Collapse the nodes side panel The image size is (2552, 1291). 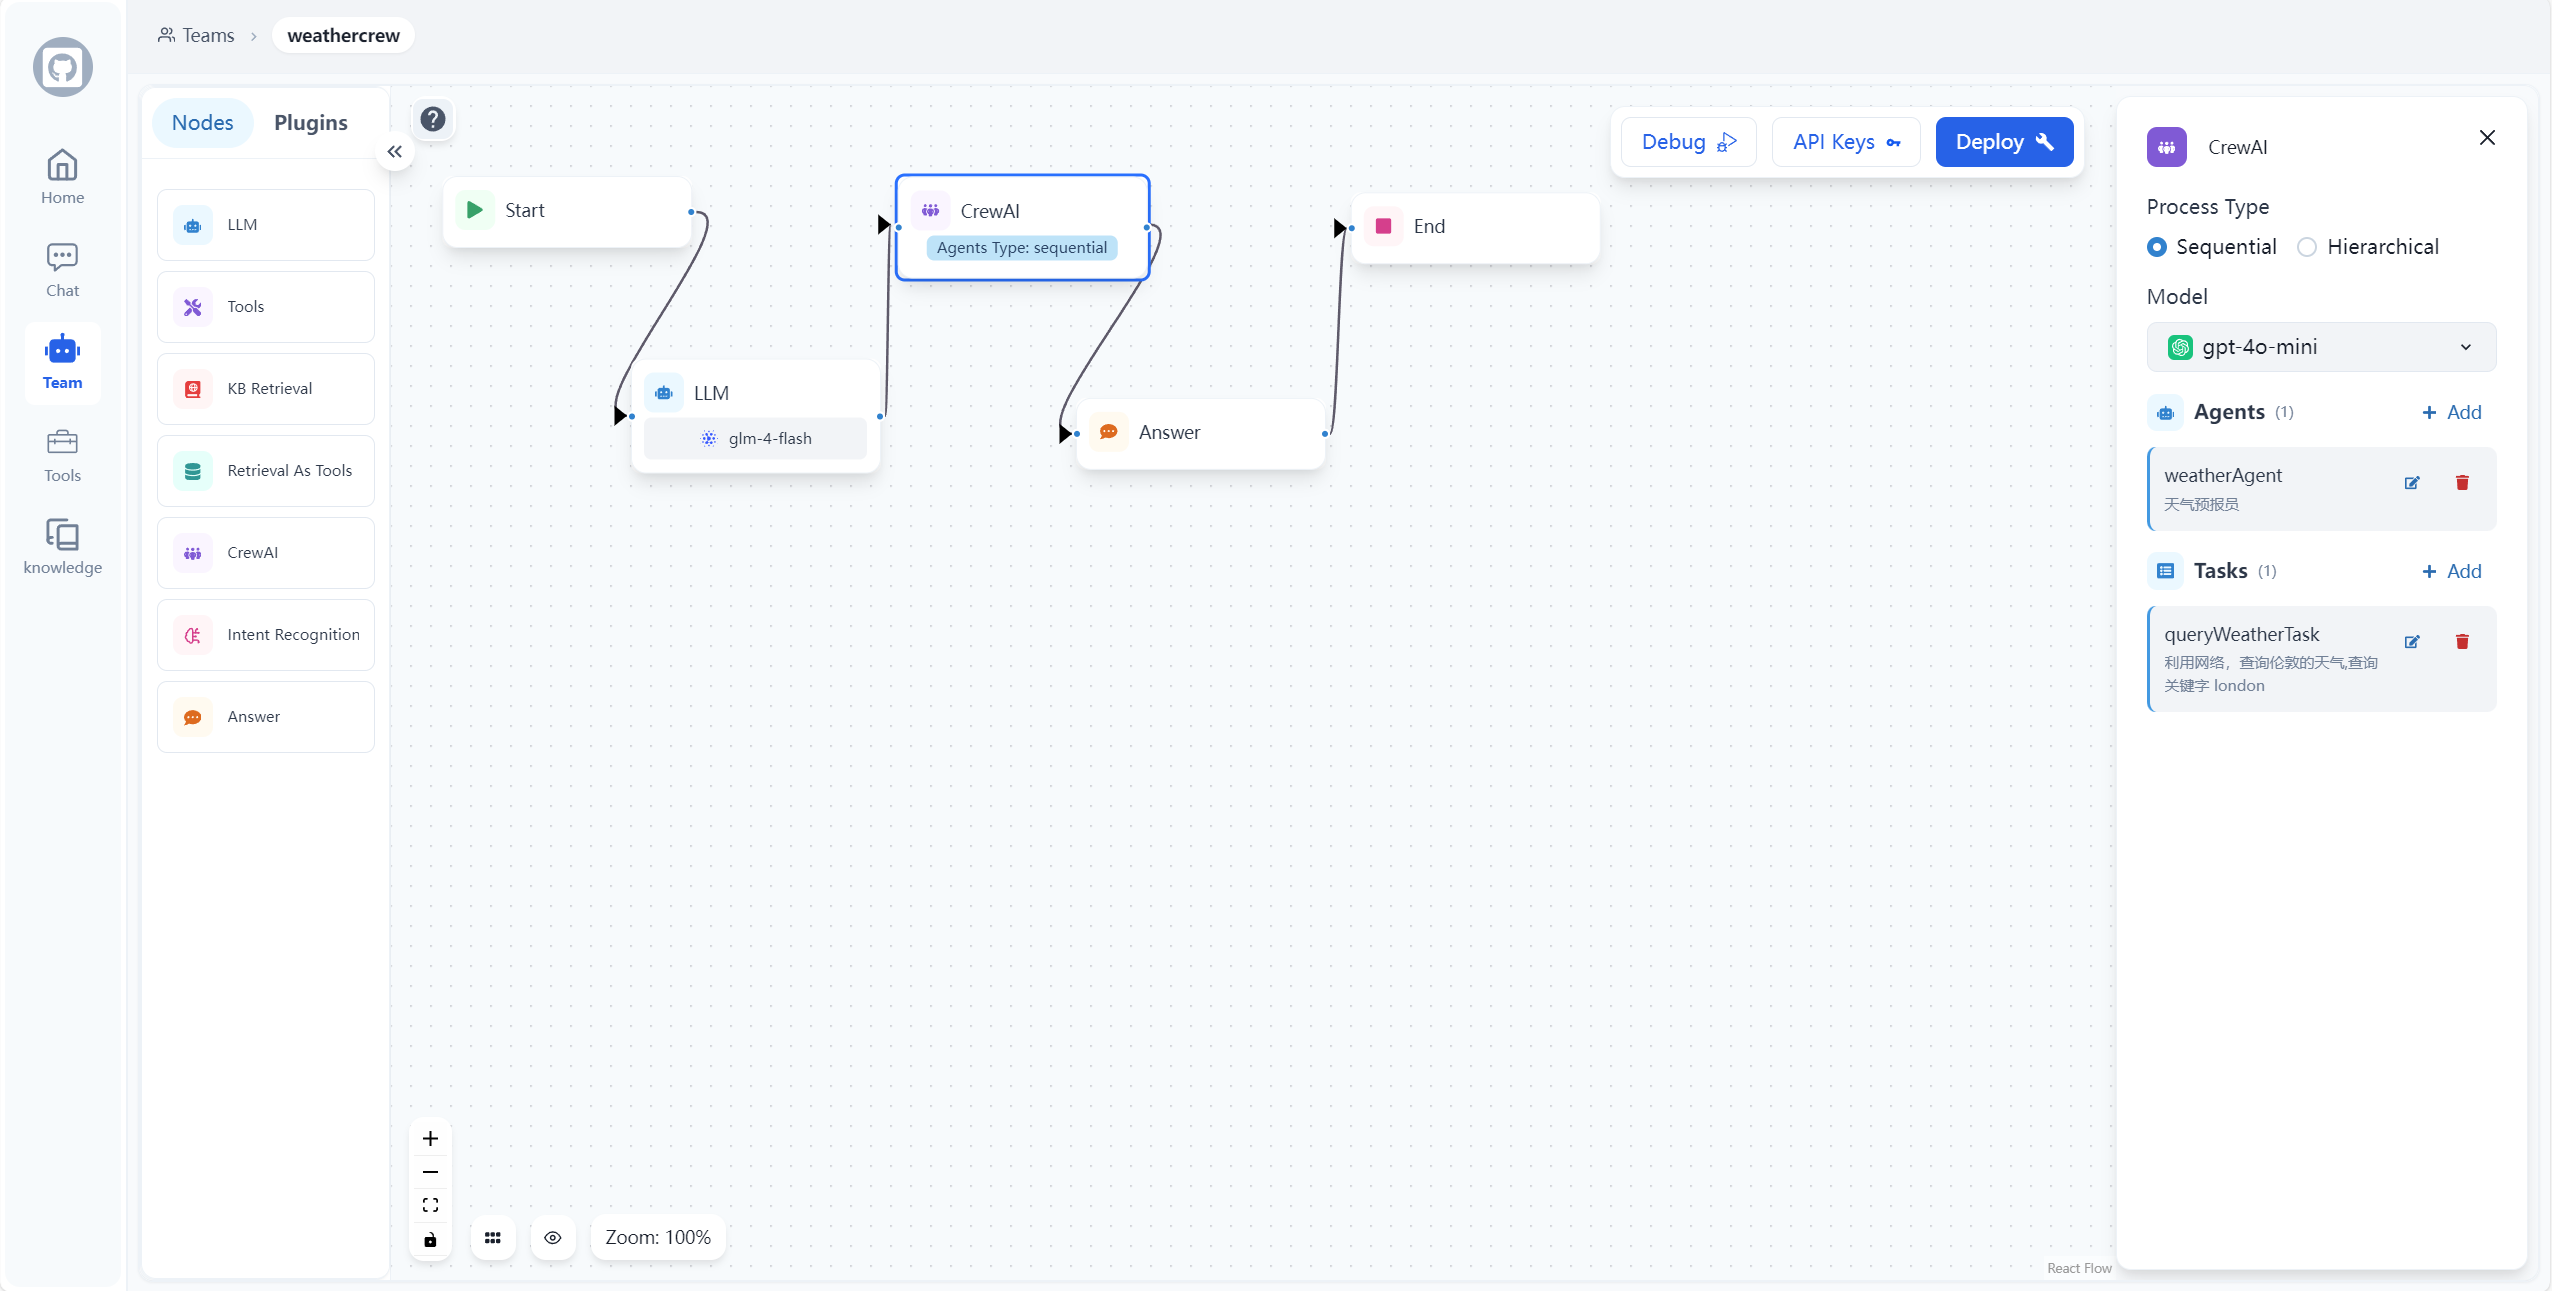click(395, 152)
